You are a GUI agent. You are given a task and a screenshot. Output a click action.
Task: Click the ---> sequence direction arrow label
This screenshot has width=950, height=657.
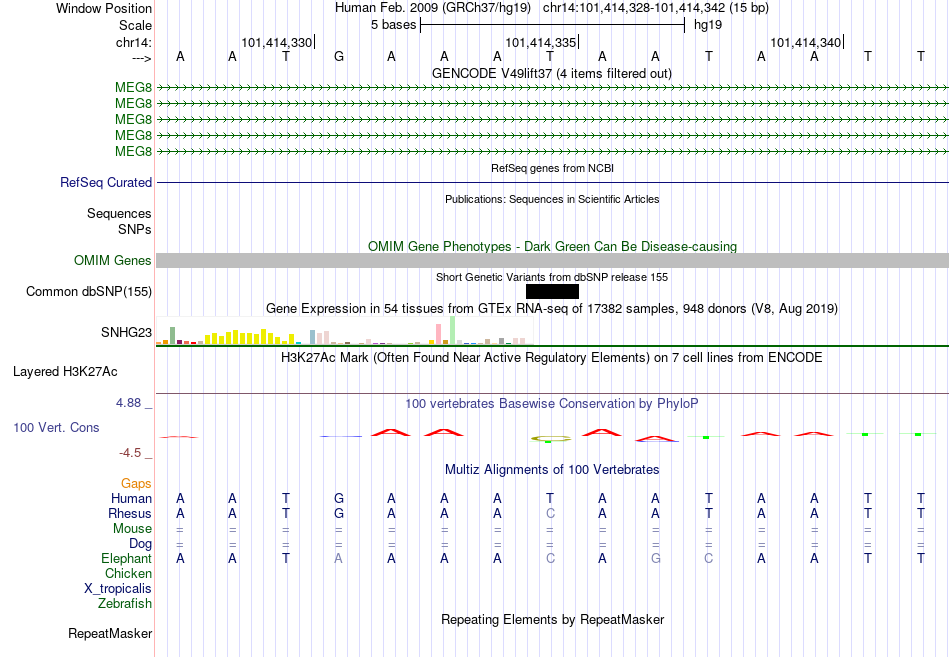[x=141, y=58]
